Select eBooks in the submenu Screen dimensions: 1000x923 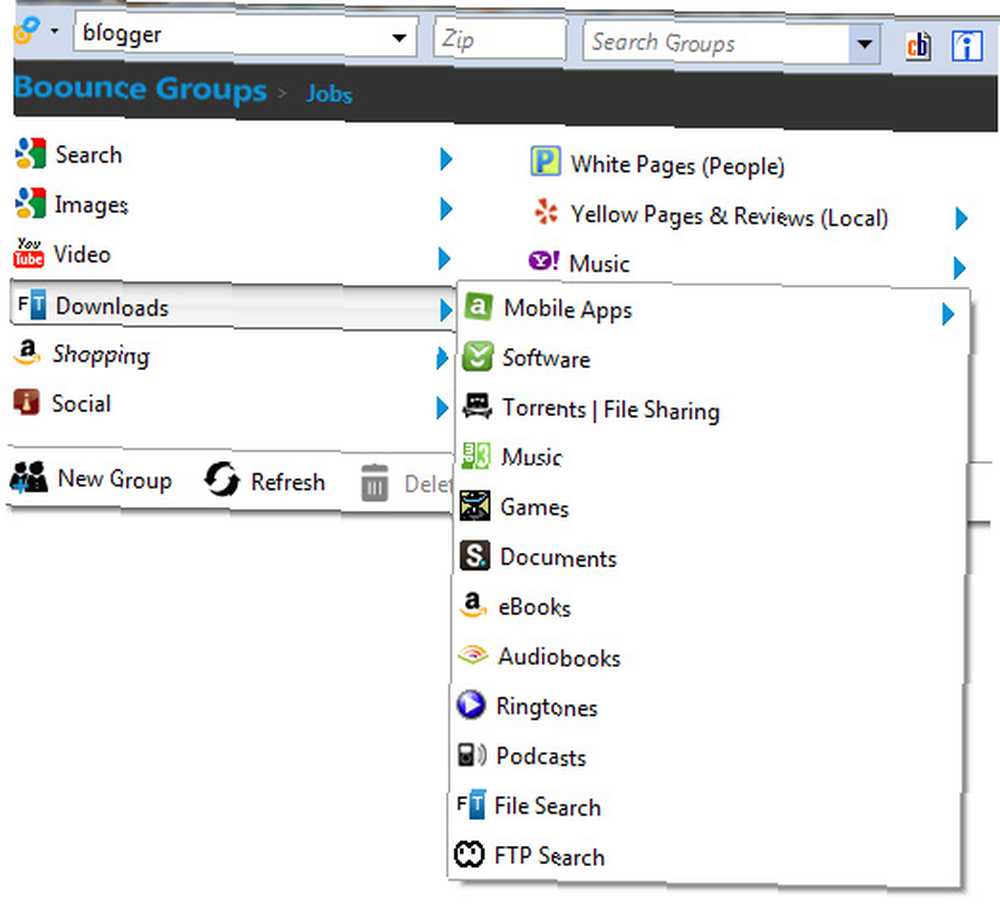coord(534,607)
